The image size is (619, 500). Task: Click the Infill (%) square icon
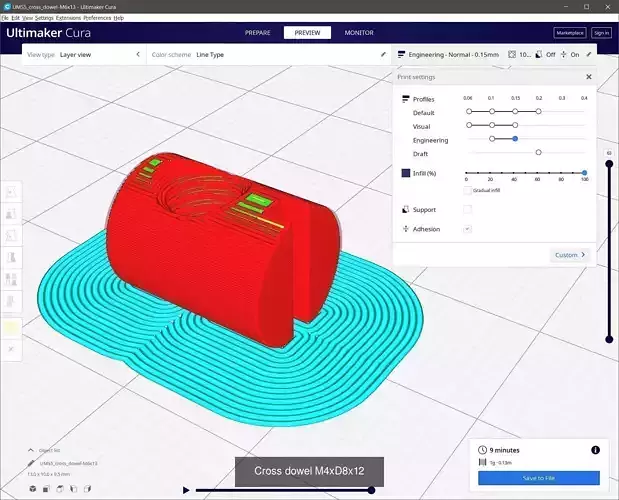tap(406, 173)
